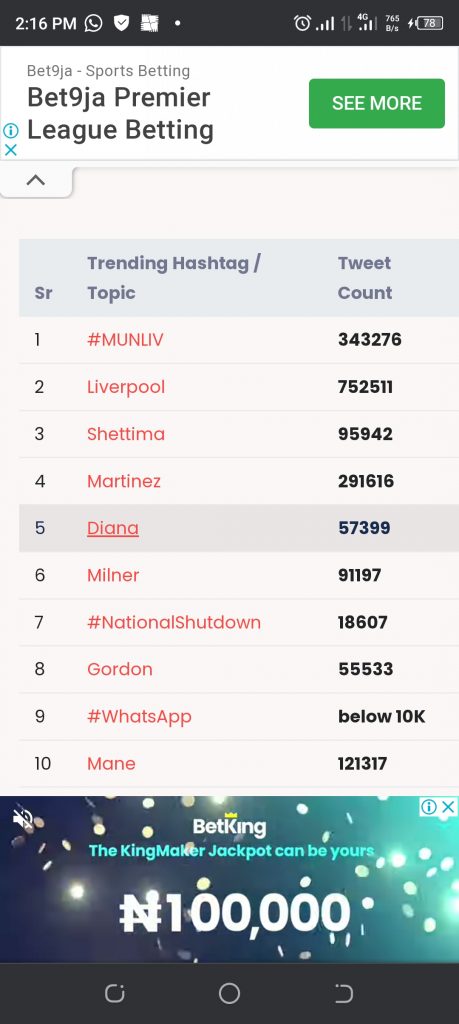View the Milner trending topic
The height and width of the screenshot is (1024, 459).
click(x=113, y=575)
